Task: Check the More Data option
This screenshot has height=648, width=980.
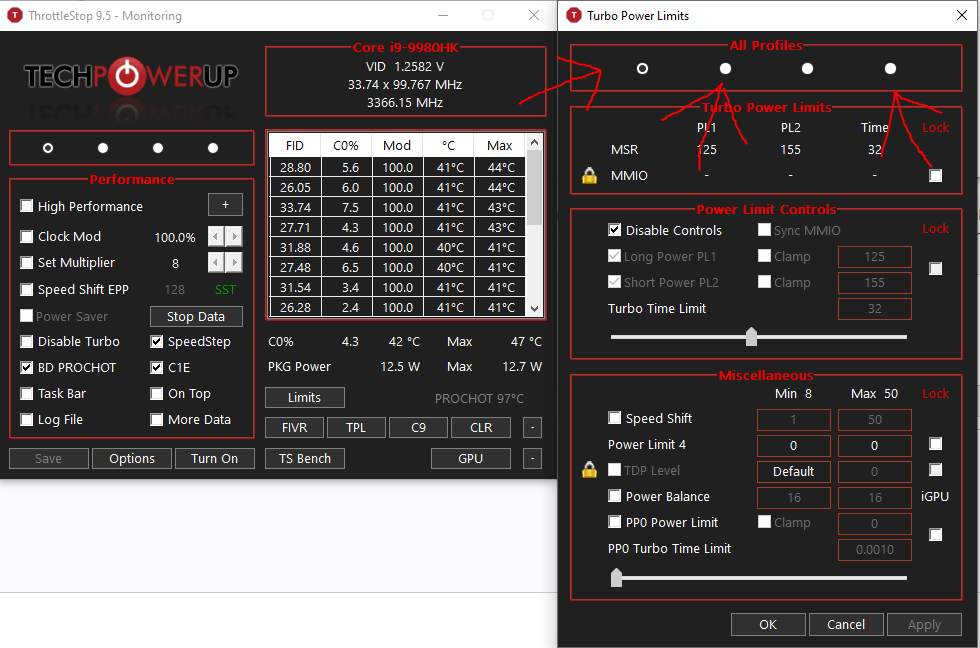Action: point(157,419)
